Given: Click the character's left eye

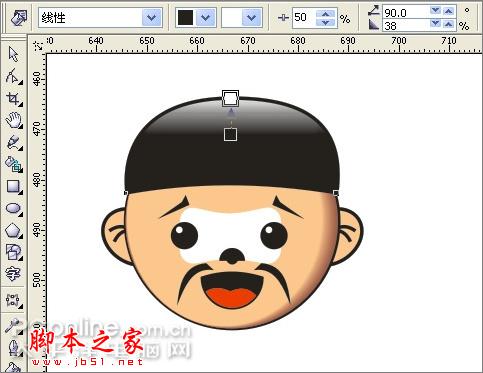Looking at the screenshot, I should click(x=184, y=236).
